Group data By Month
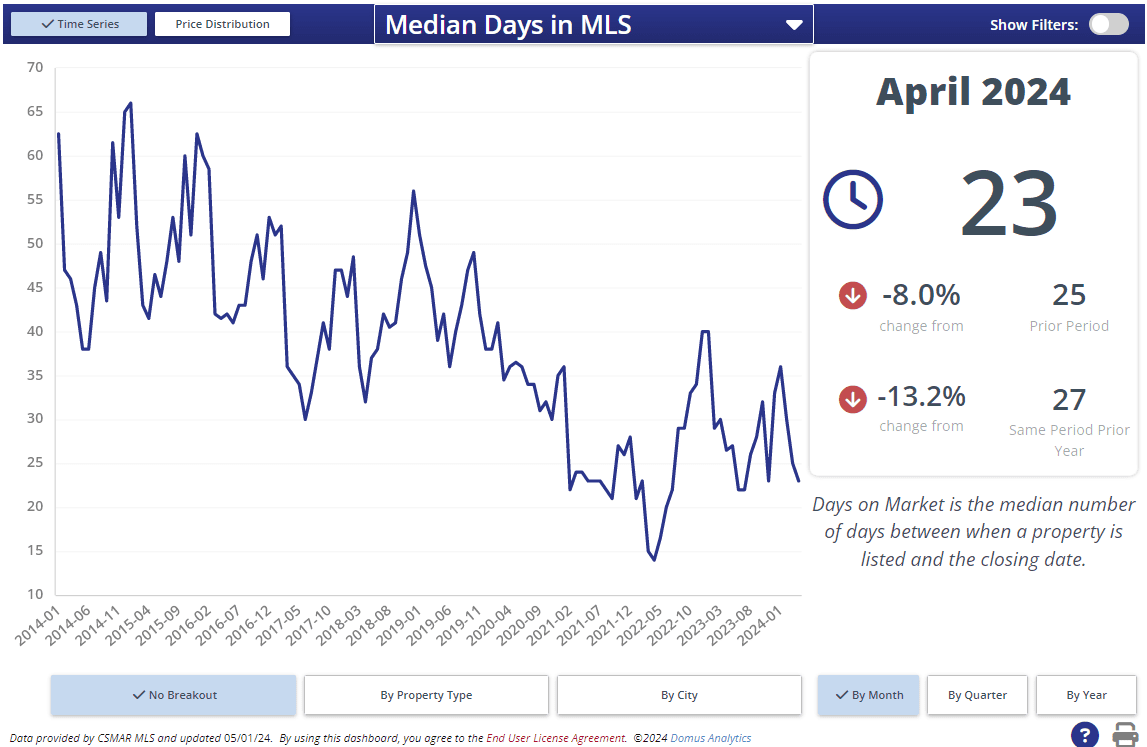The height and width of the screenshot is (747, 1147). click(x=868, y=695)
